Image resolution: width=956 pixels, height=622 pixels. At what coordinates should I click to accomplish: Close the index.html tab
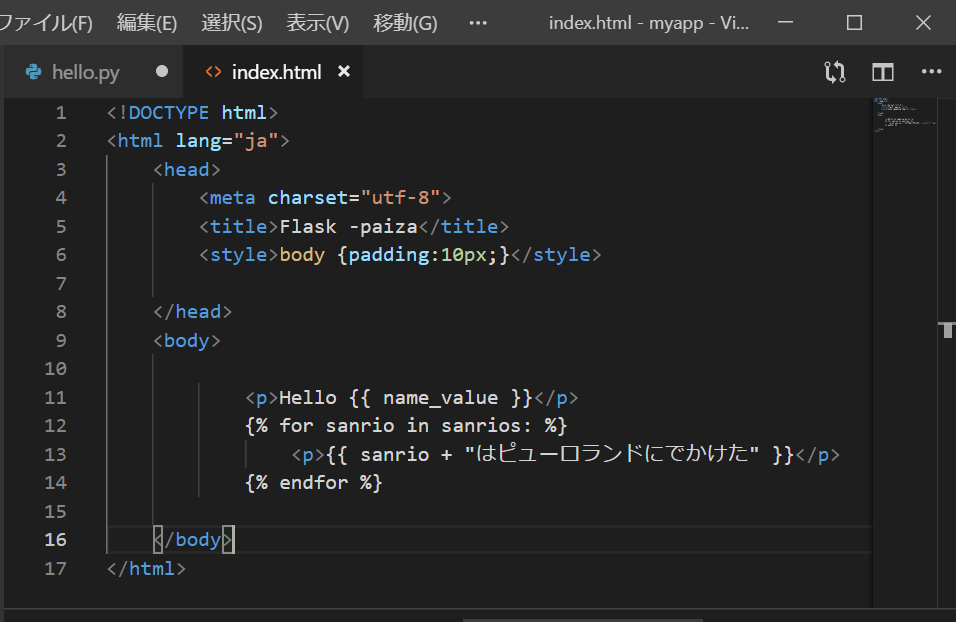click(344, 71)
